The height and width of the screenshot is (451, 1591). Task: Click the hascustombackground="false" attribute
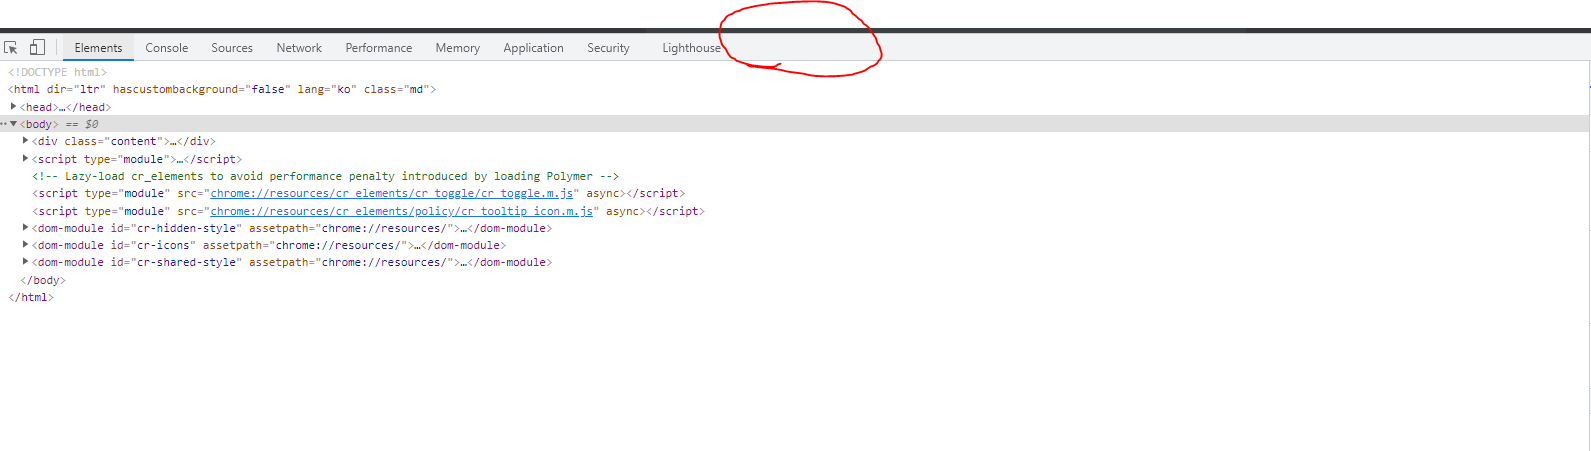201,89
